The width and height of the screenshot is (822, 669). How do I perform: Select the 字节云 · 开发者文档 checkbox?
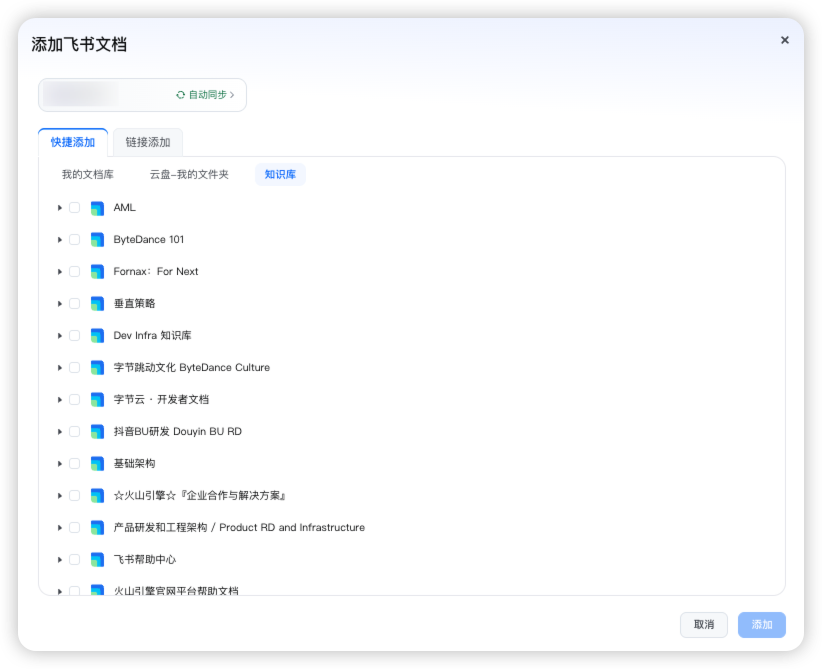click(75, 400)
